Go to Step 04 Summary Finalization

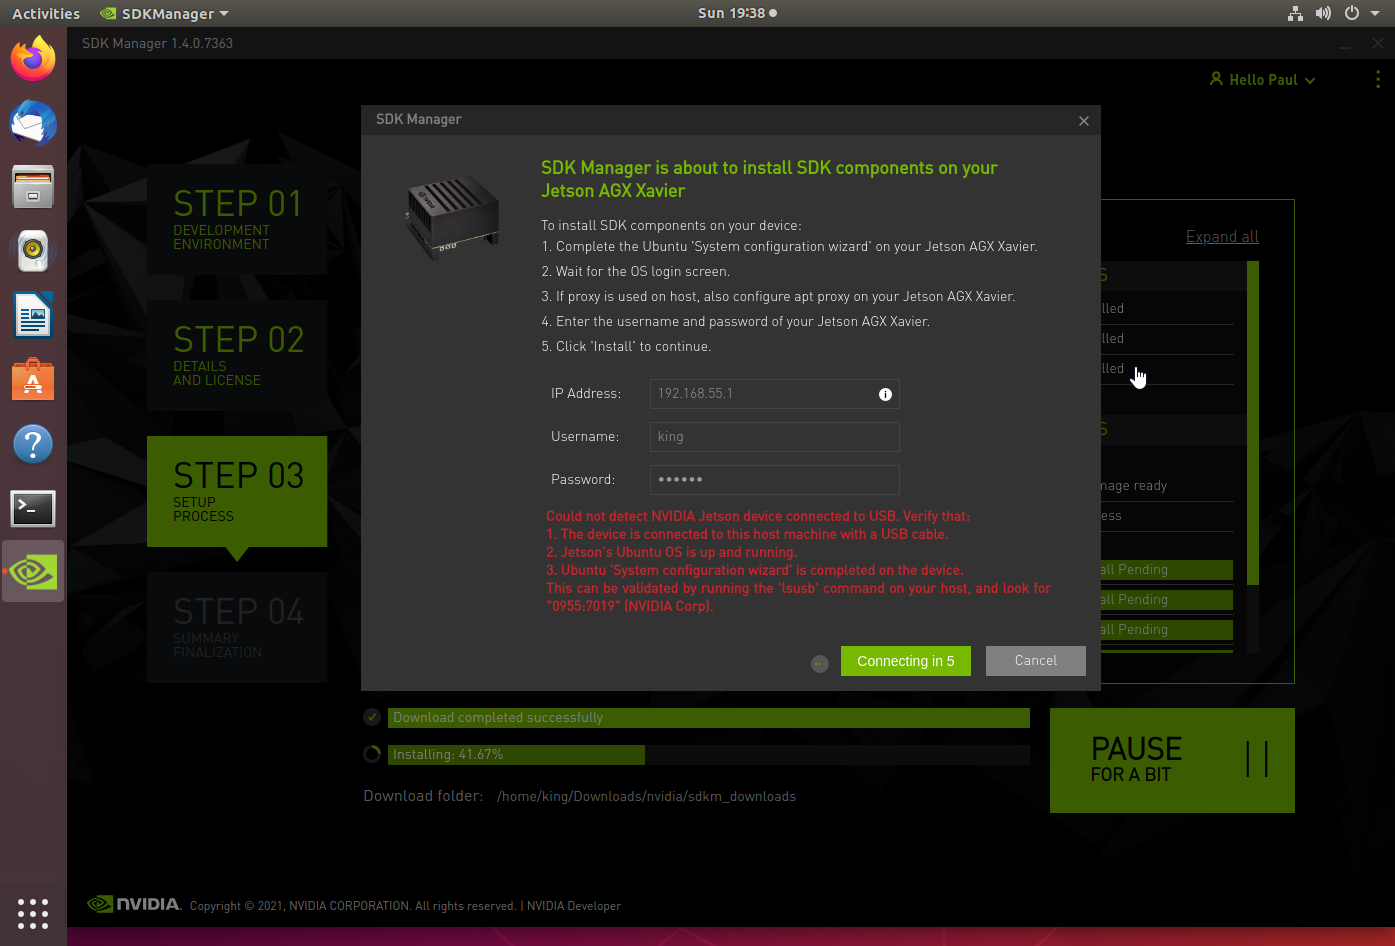237,627
